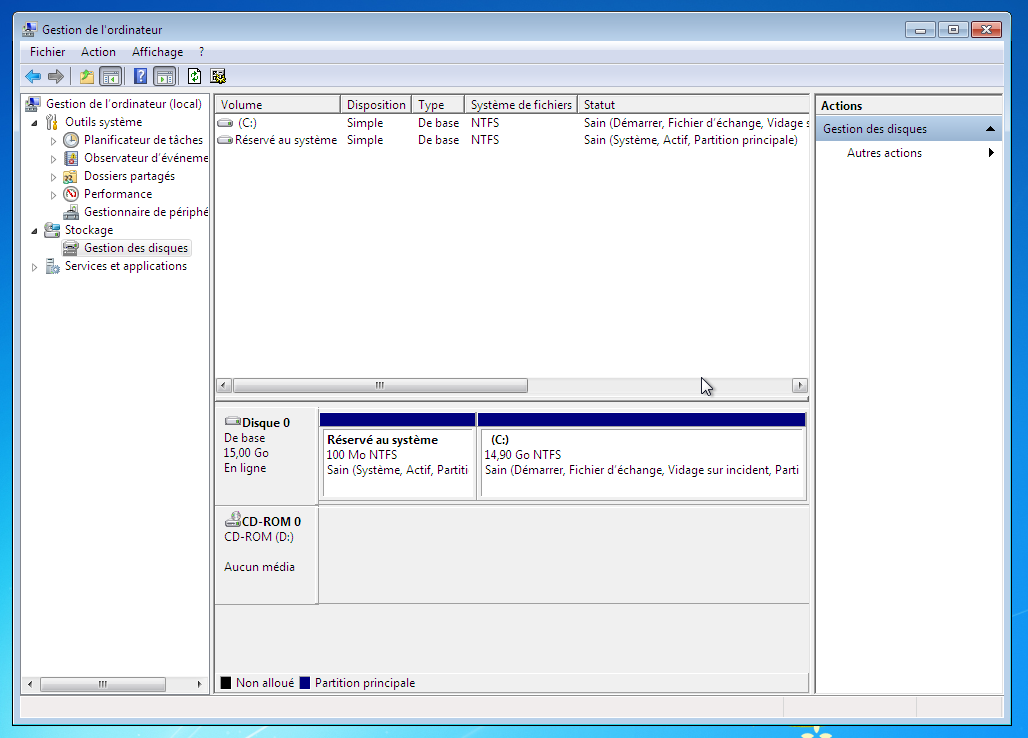This screenshot has height=738, width=1028.
Task: Click the tree pane horizontal scrollbar thumb
Action: (103, 684)
